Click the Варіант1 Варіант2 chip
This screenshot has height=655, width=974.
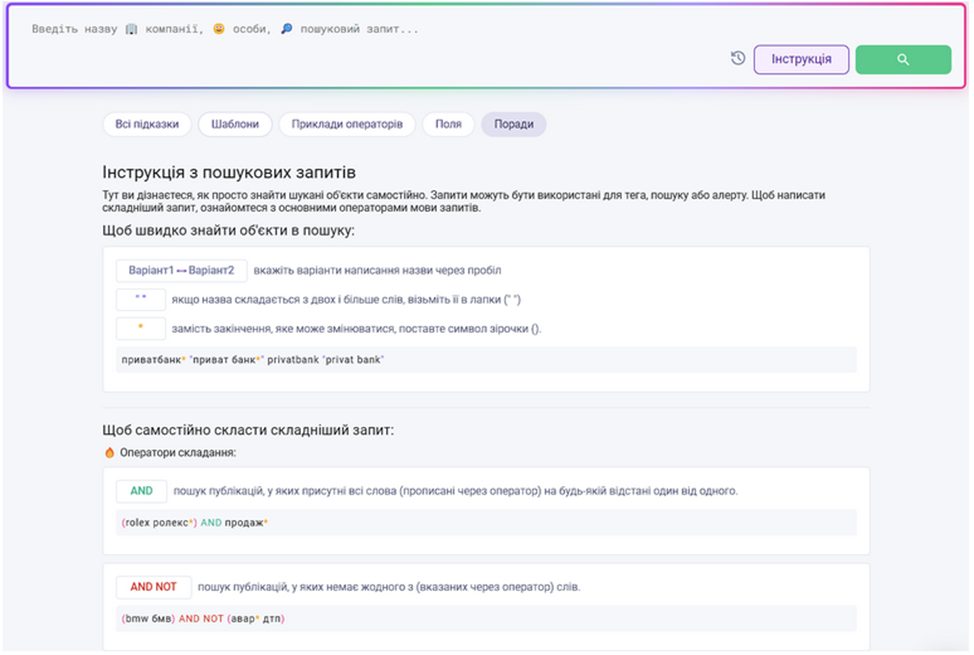[x=181, y=271]
